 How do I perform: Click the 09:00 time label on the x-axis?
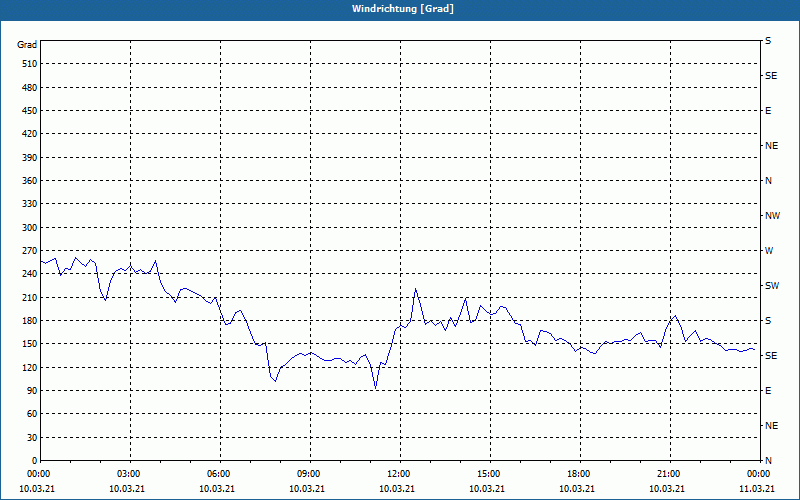(307, 474)
